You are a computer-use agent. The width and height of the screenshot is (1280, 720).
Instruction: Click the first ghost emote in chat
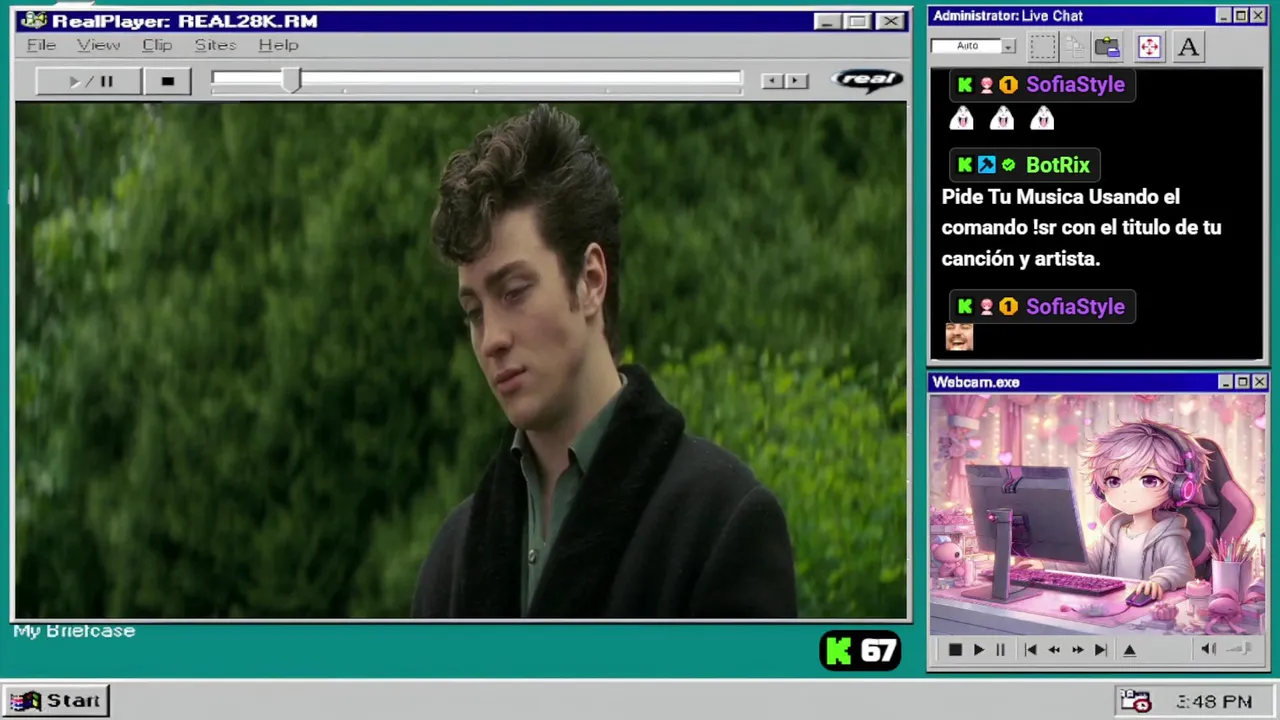961,119
